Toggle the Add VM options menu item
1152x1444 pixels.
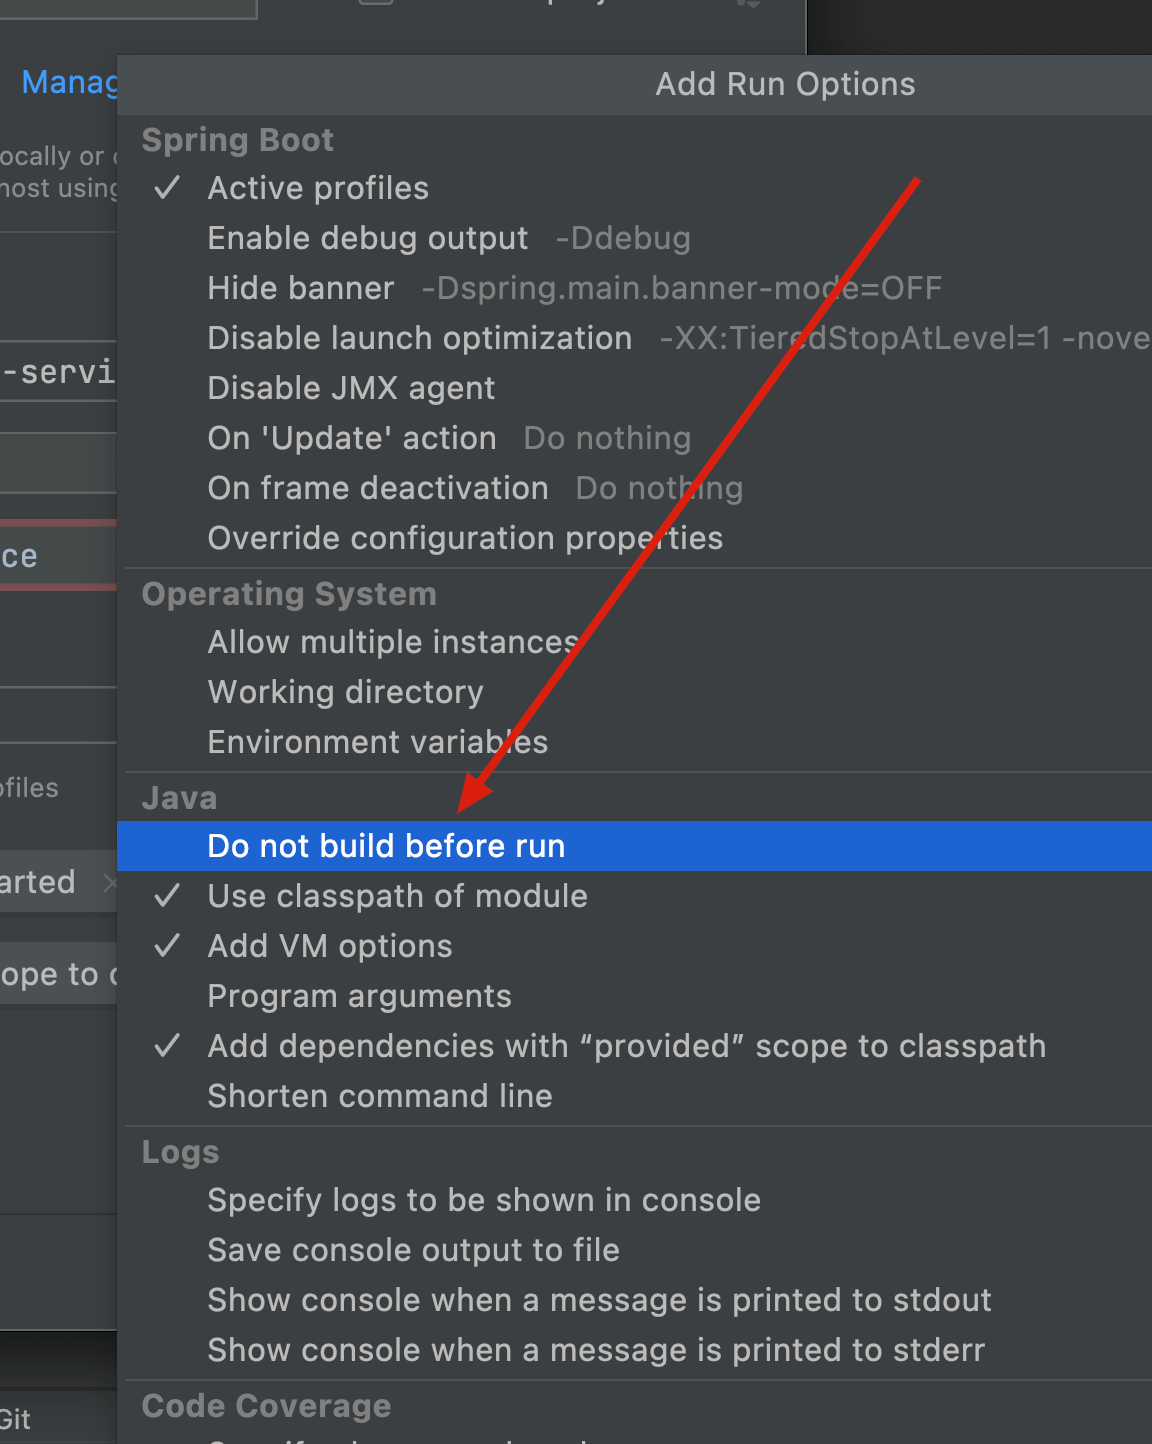point(330,946)
